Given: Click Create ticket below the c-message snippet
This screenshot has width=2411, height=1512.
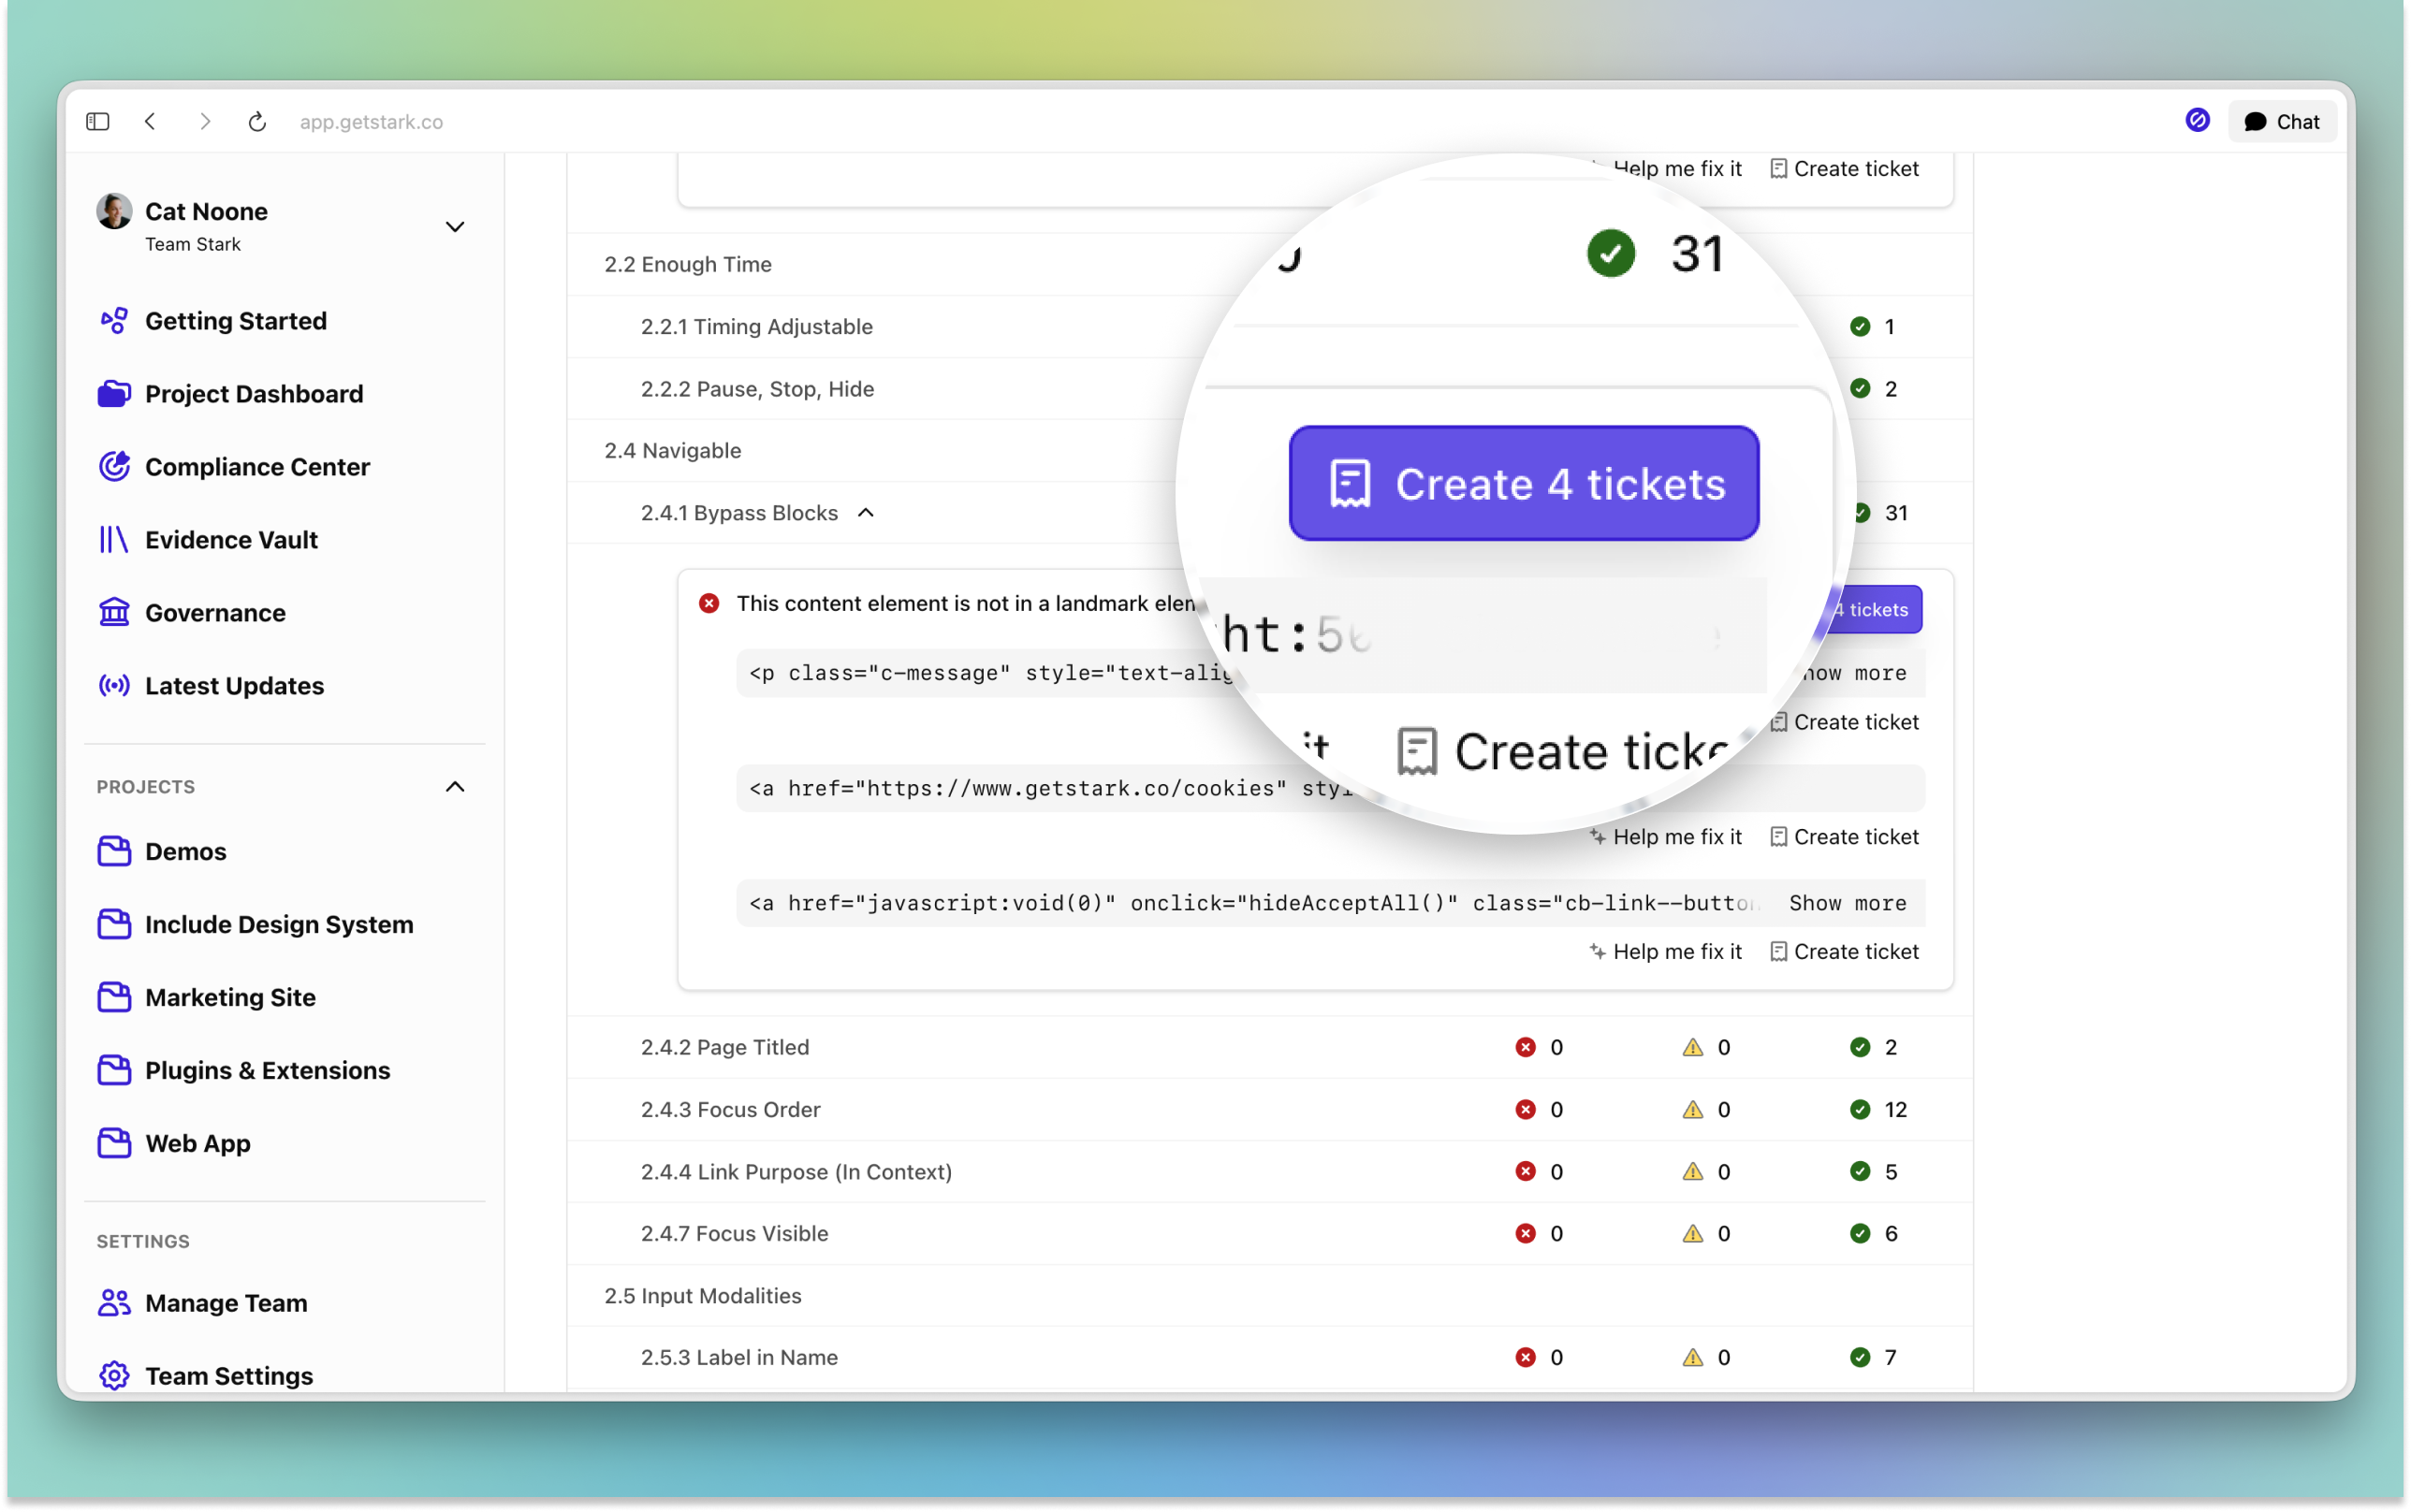Looking at the screenshot, I should pos(1844,722).
